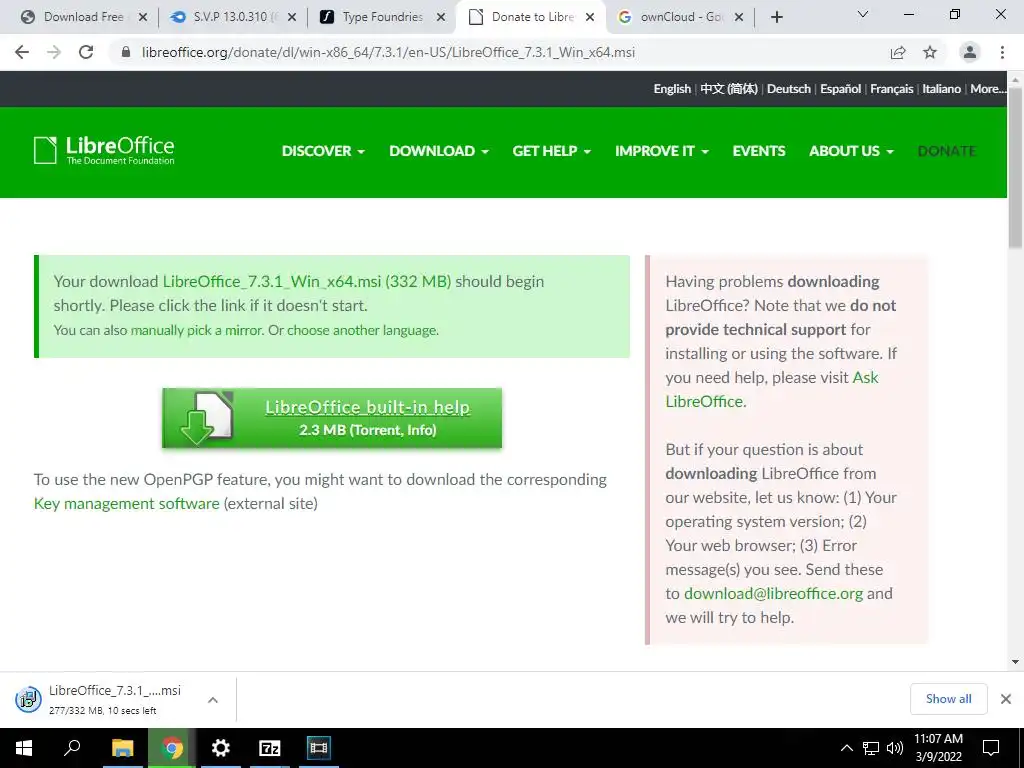Click download@libreoffice.org email link

coord(773,594)
